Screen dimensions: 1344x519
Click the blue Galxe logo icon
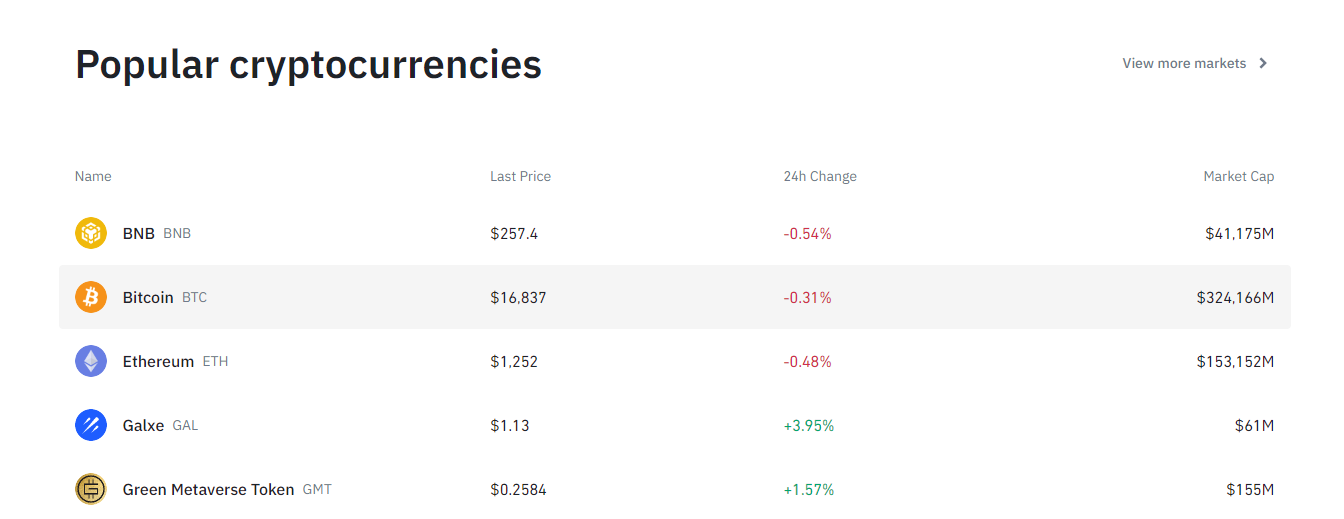91,425
